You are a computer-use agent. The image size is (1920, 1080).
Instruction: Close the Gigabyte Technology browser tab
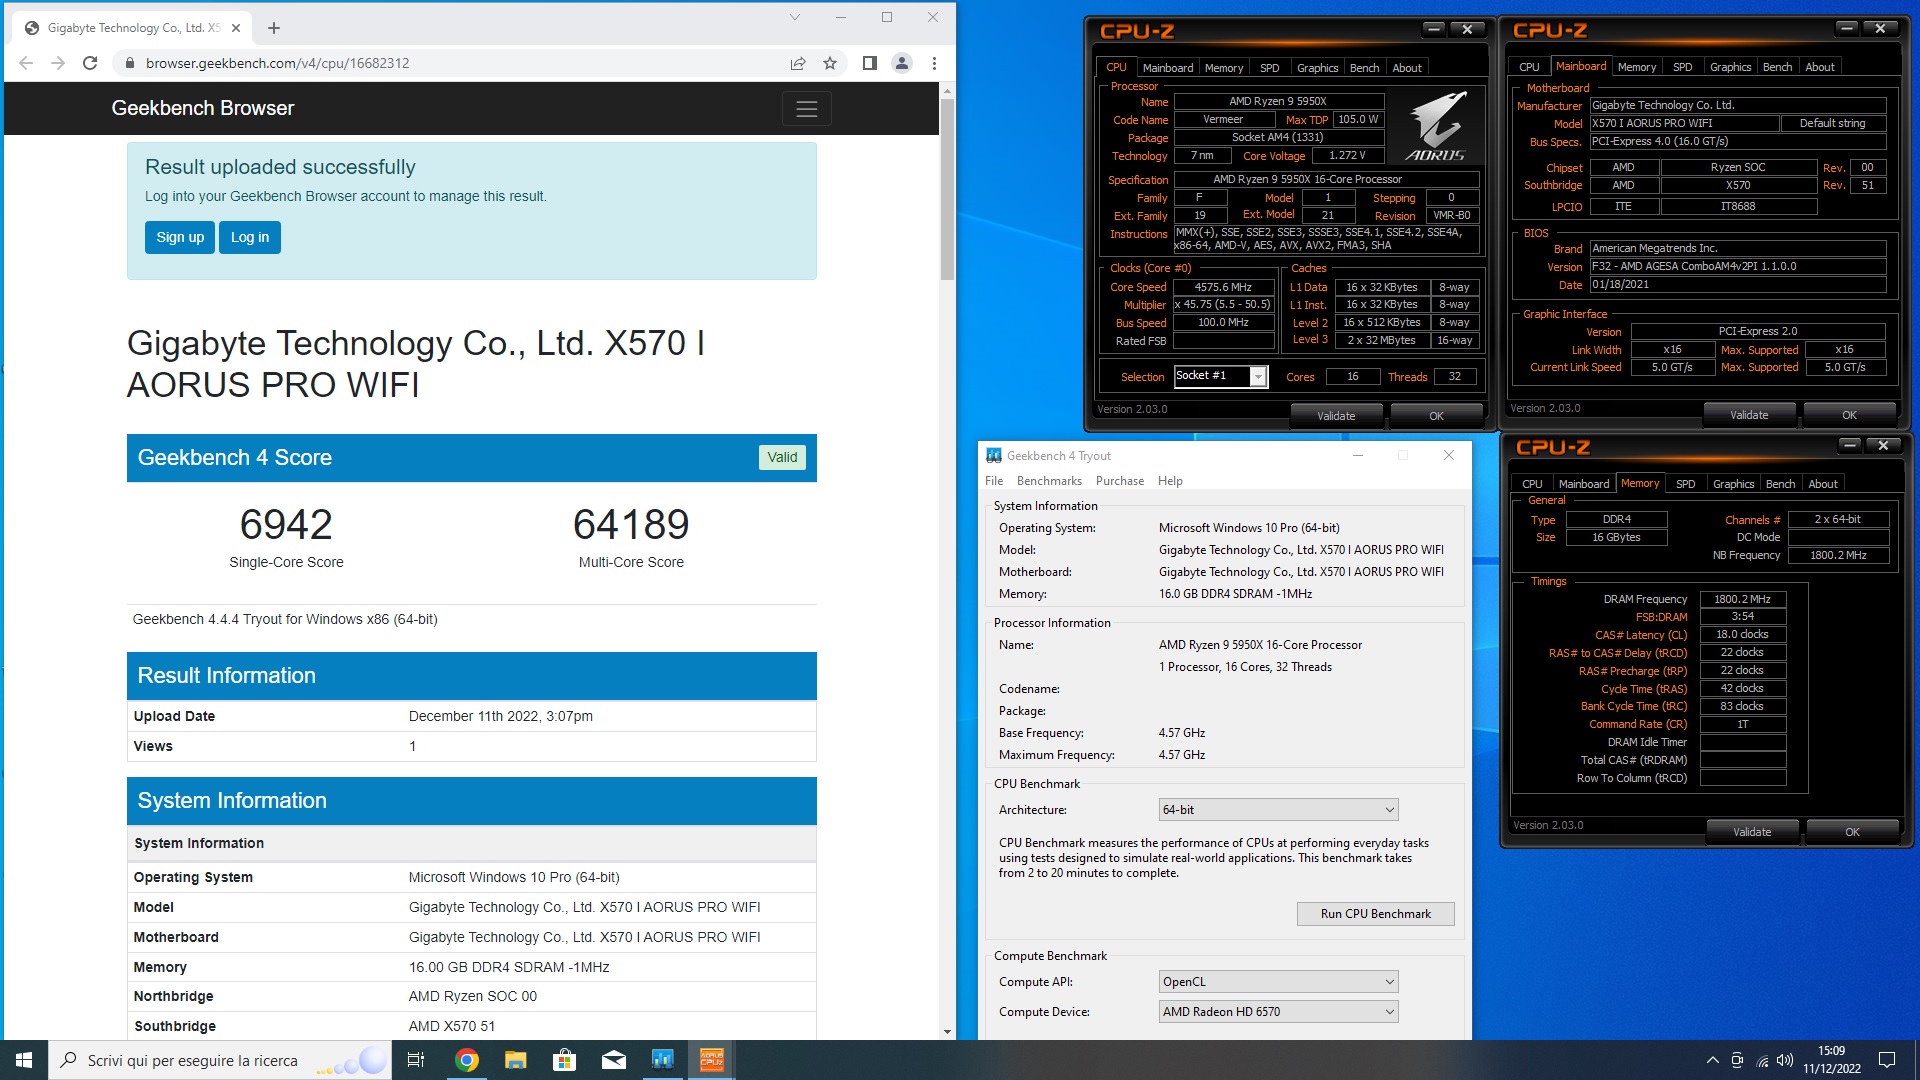pyautogui.click(x=236, y=28)
